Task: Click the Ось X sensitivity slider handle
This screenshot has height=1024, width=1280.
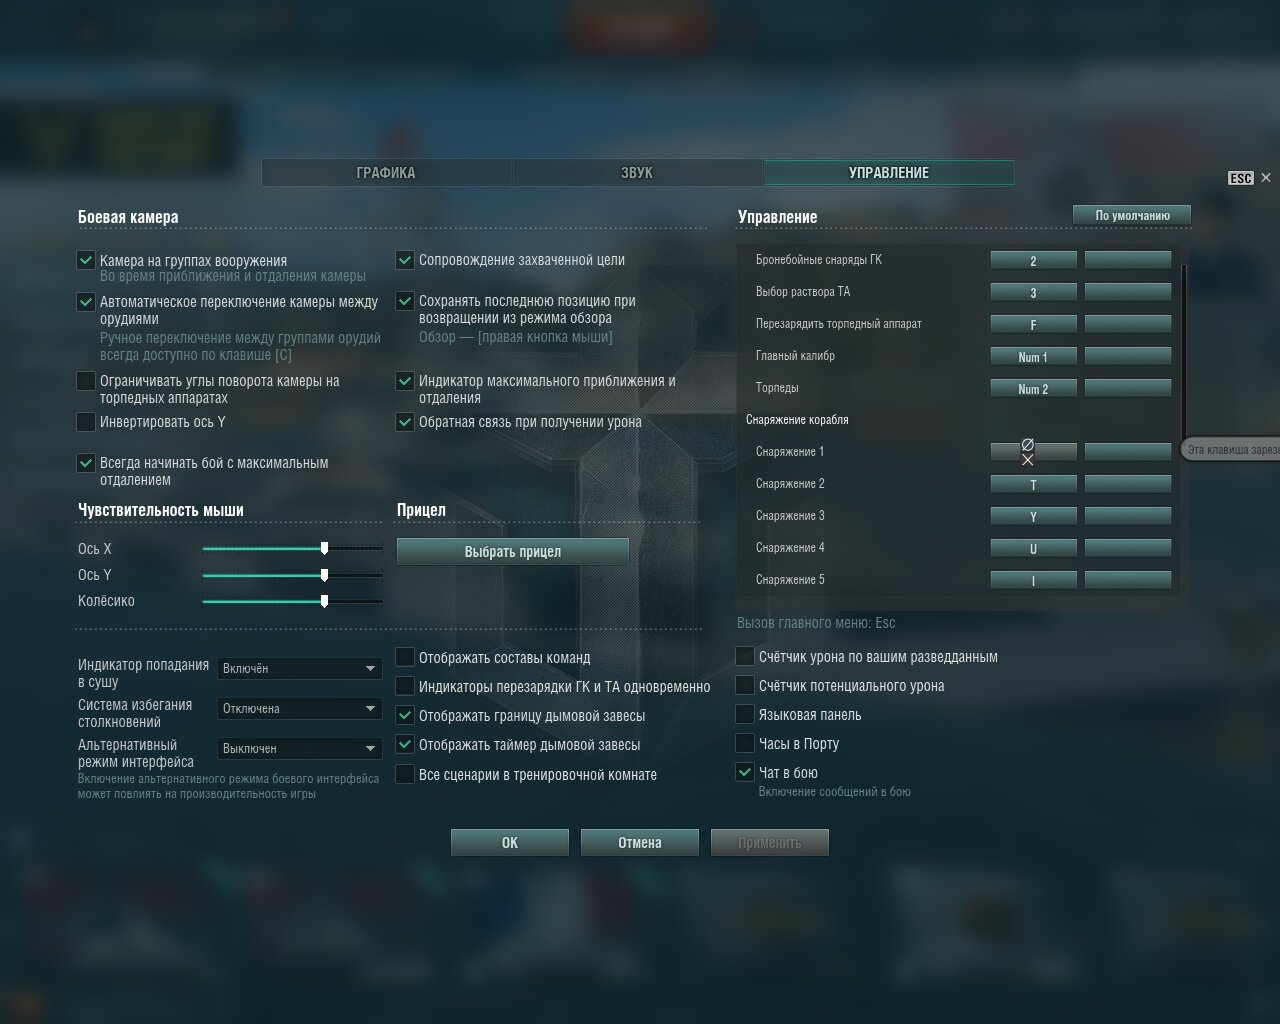Action: (x=324, y=549)
